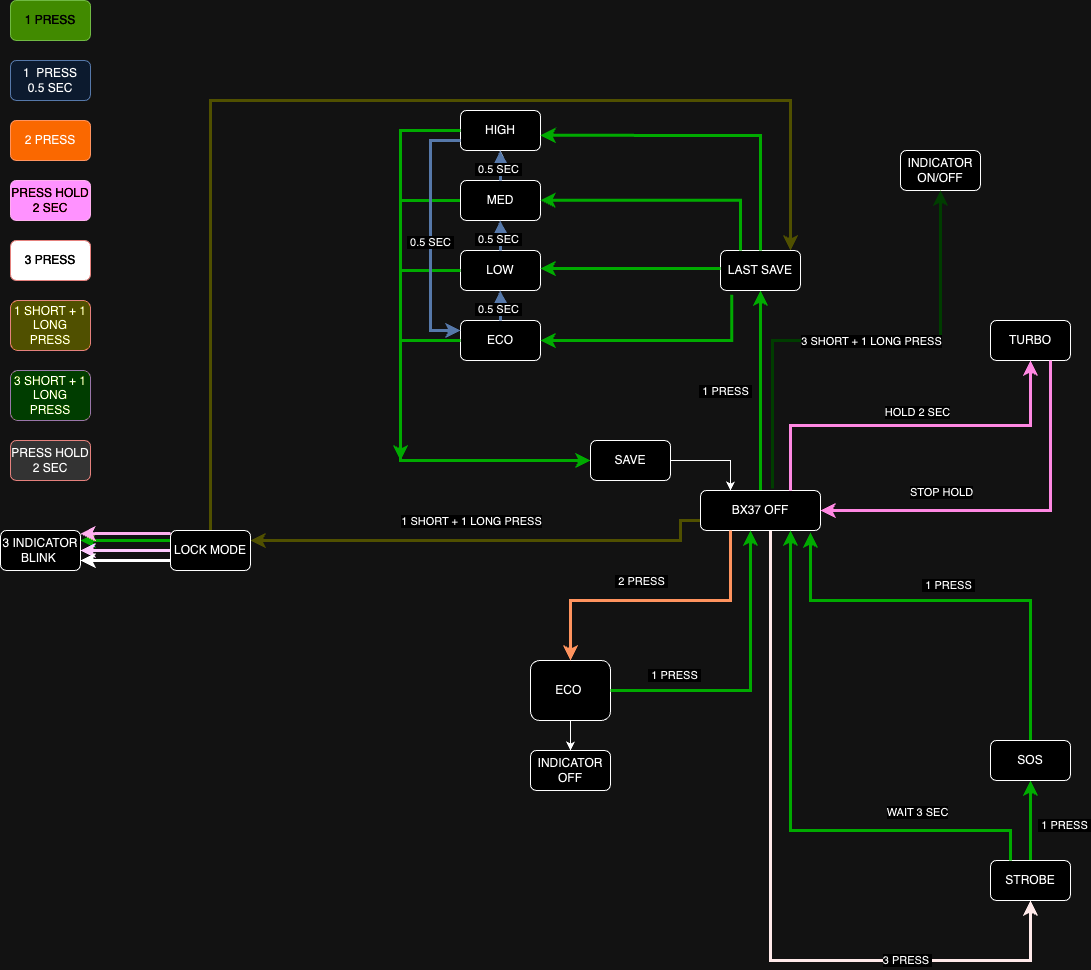Click the MED mode node
This screenshot has width=1091, height=970.
(500, 200)
